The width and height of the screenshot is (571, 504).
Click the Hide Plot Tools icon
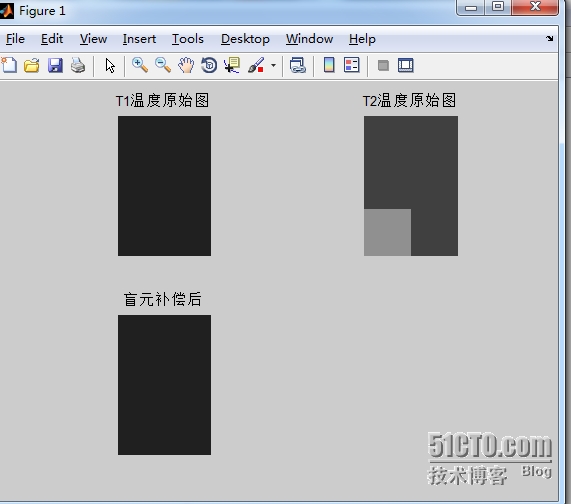point(383,66)
